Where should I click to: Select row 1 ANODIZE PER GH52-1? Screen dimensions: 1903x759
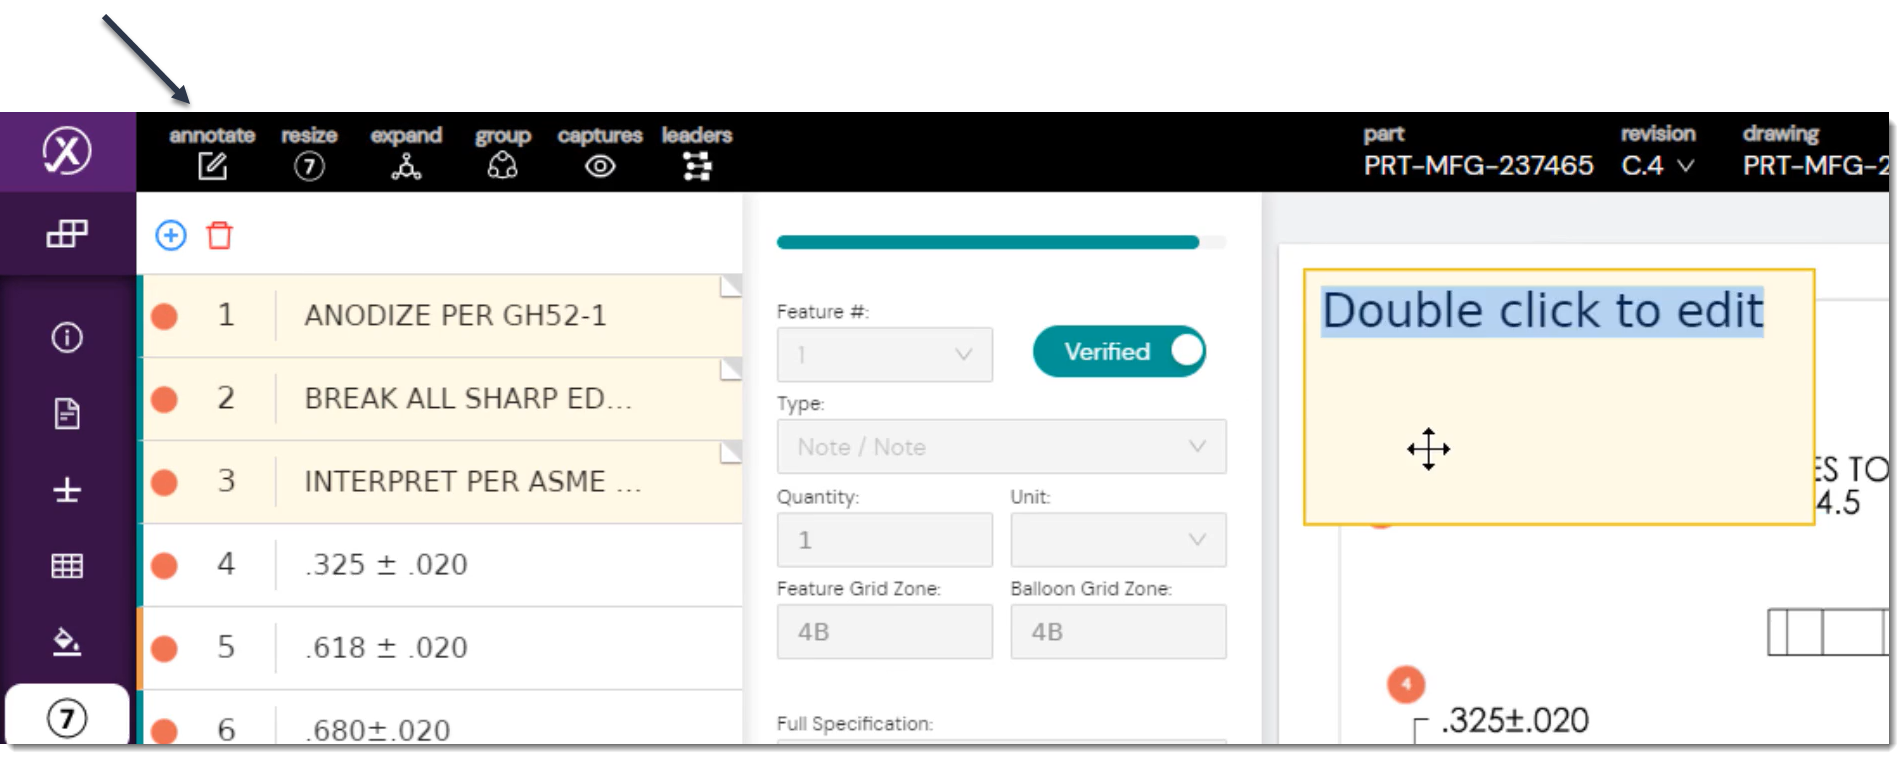pos(441,315)
